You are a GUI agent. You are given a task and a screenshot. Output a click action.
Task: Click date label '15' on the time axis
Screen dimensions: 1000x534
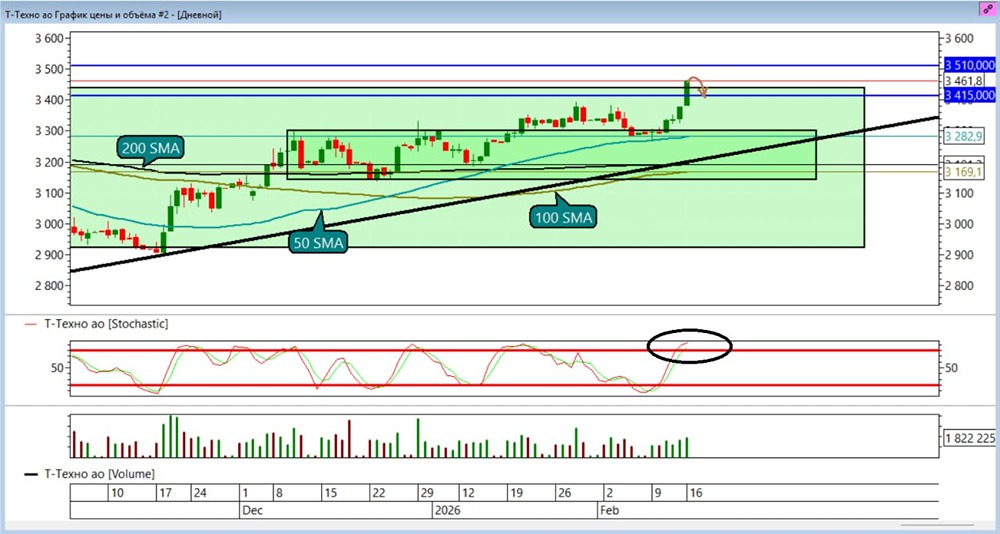(x=330, y=493)
